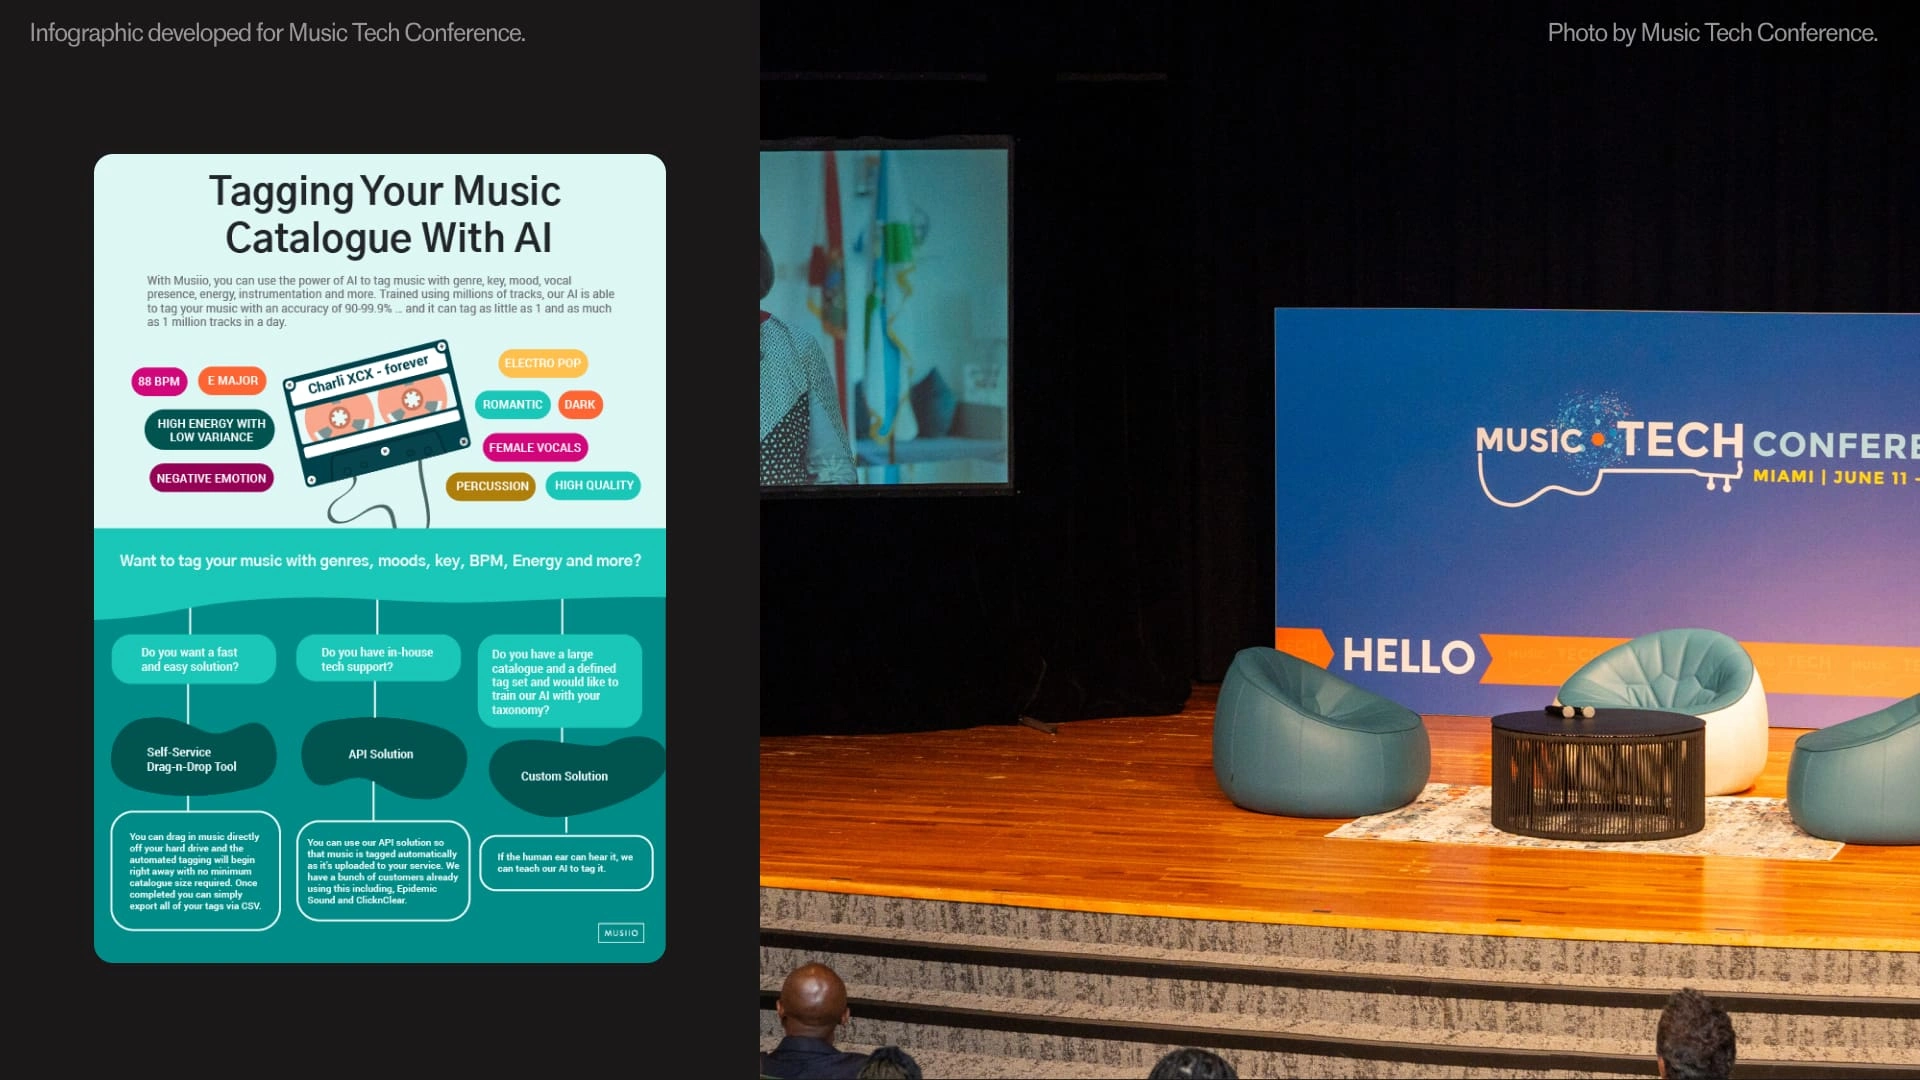1920x1080 pixels.
Task: Click the FEMALE VOCALS tag
Action: click(534, 448)
